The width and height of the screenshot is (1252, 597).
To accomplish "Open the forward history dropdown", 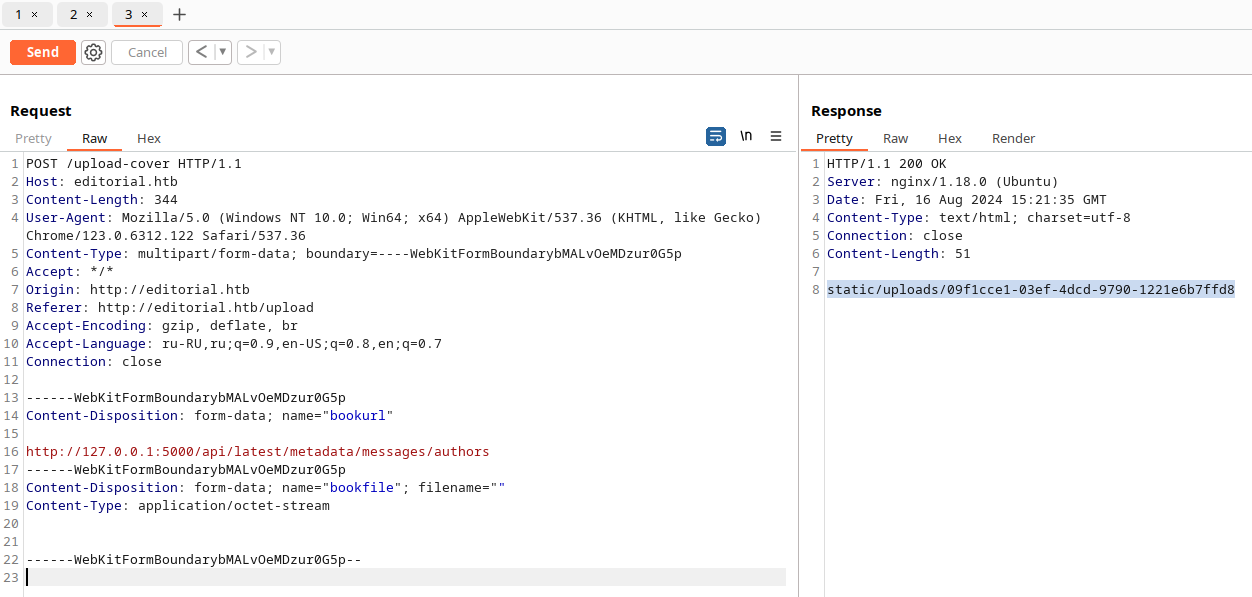I will [272, 52].
